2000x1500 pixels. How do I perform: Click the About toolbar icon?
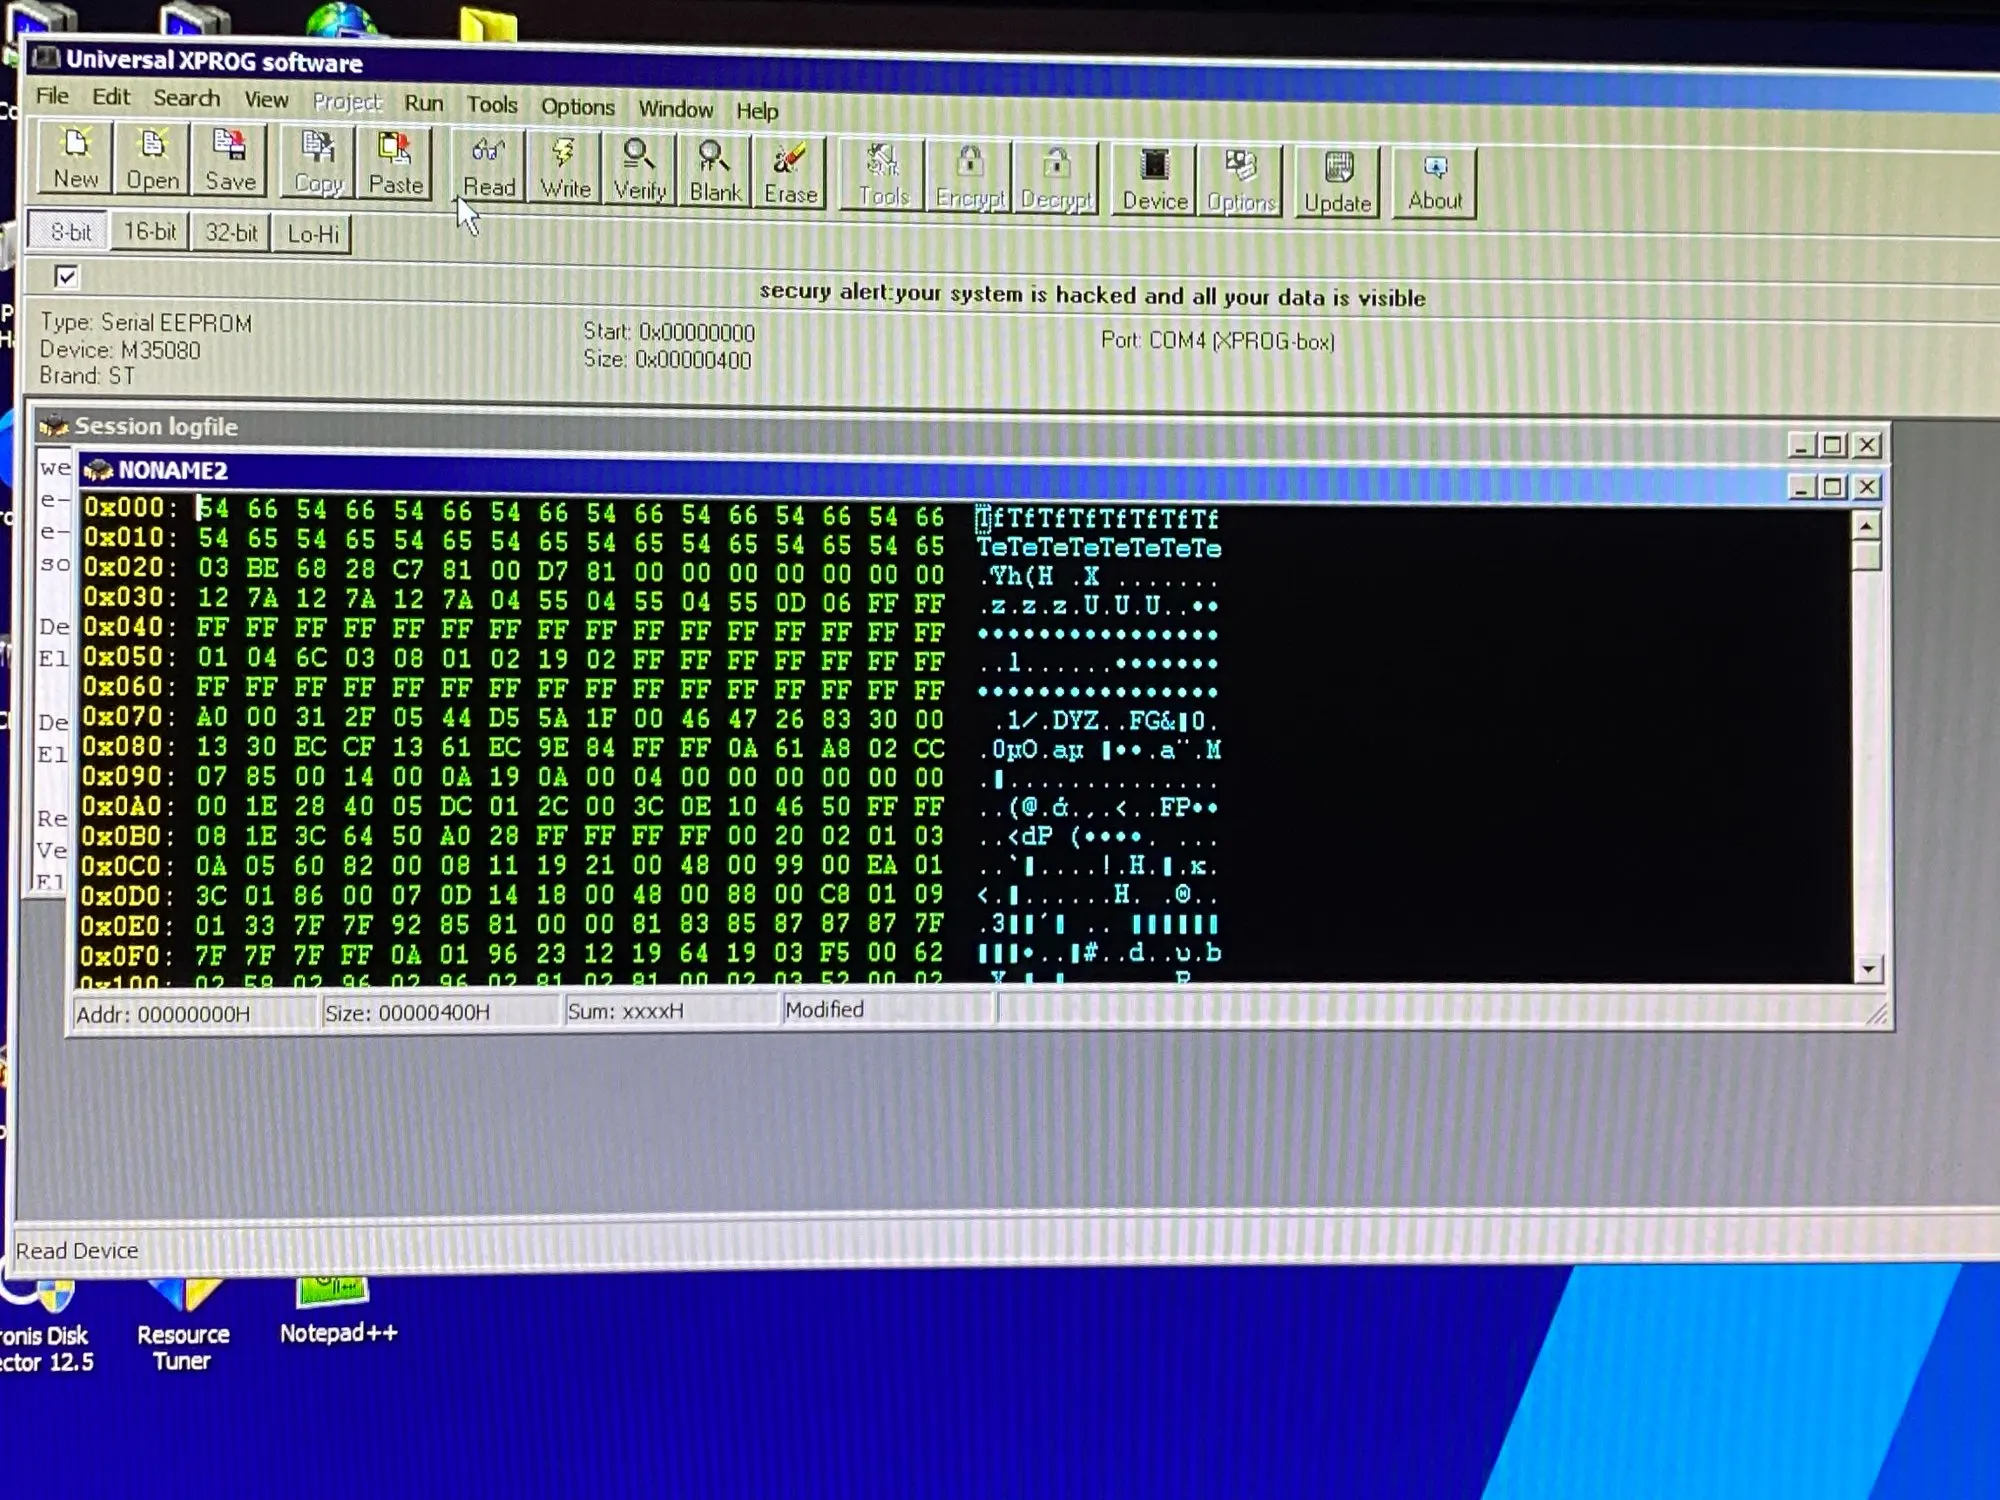(1434, 182)
